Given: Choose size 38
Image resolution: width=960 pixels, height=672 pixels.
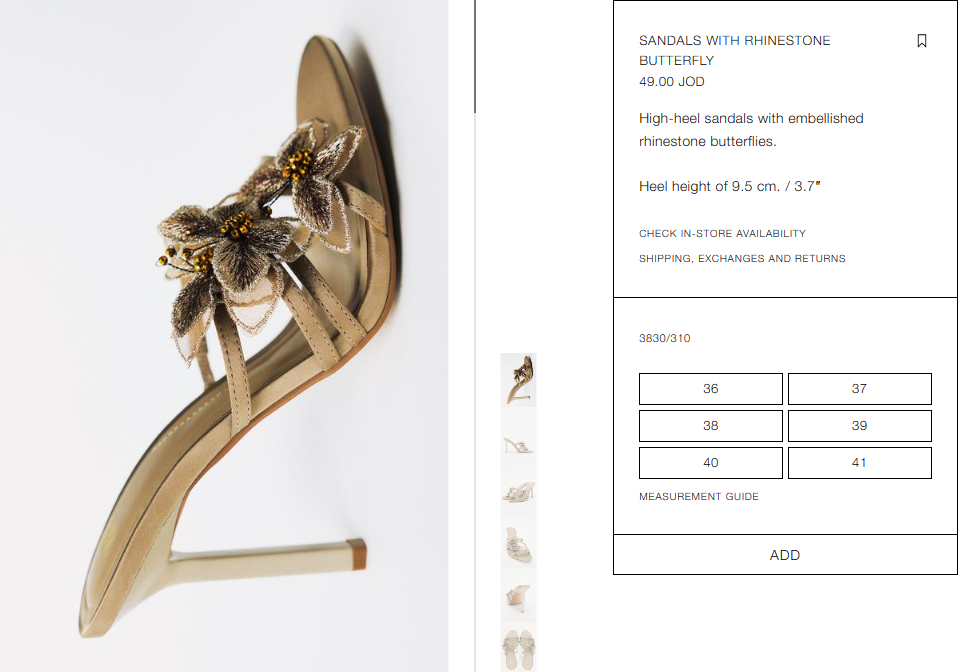Looking at the screenshot, I should pos(711,426).
